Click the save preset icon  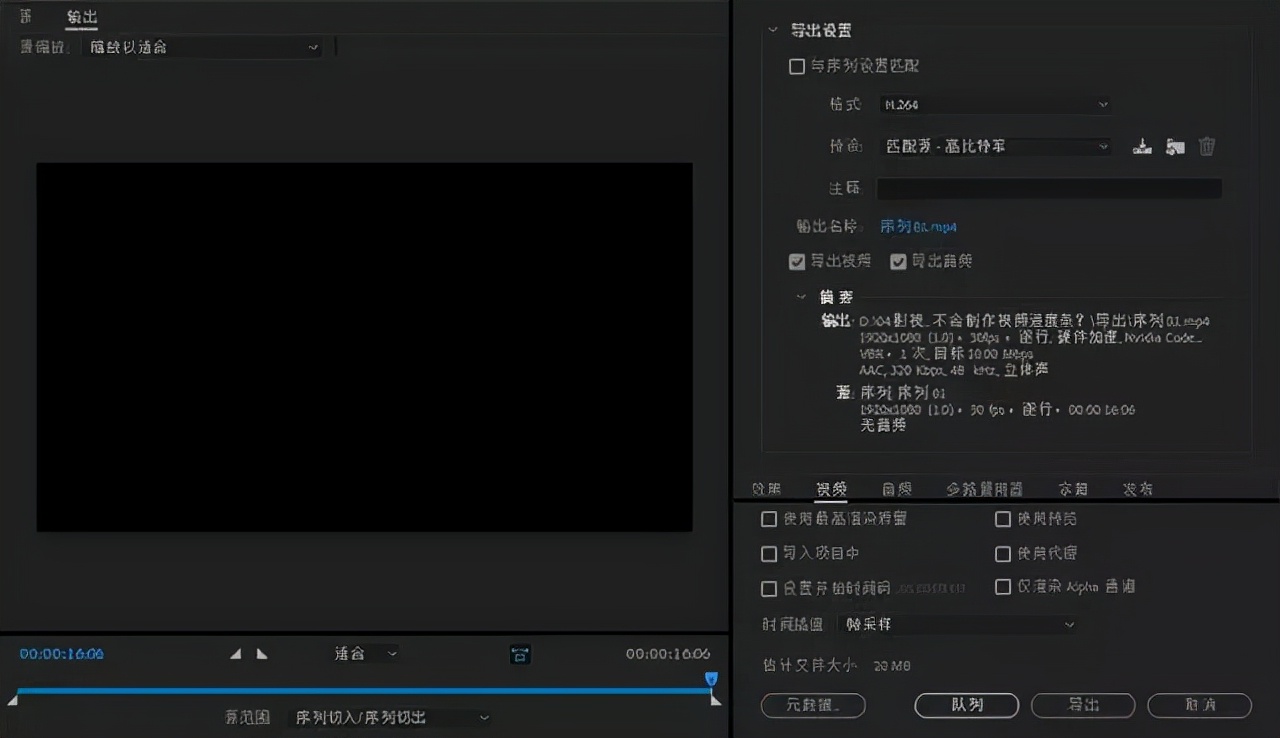tap(1142, 147)
